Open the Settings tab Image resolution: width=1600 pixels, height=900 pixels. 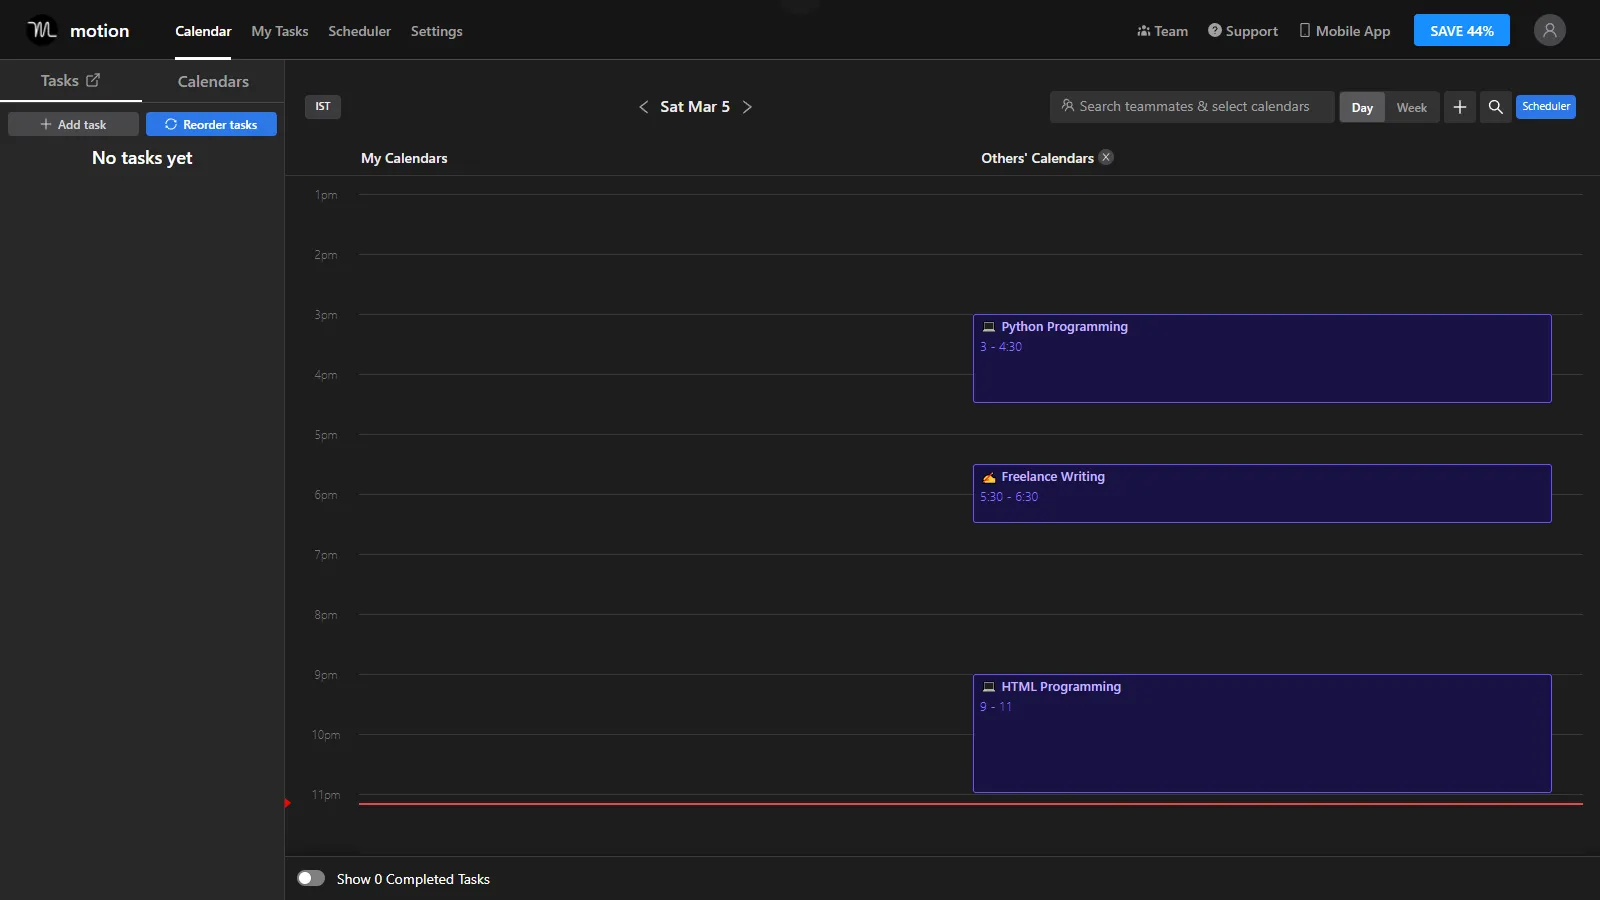[436, 31]
